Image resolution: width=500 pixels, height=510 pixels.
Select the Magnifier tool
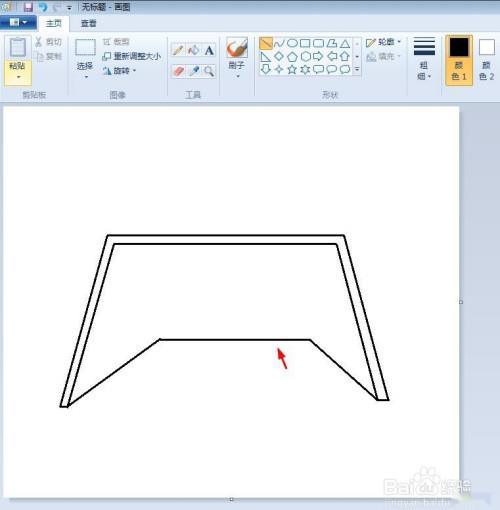(x=209, y=71)
